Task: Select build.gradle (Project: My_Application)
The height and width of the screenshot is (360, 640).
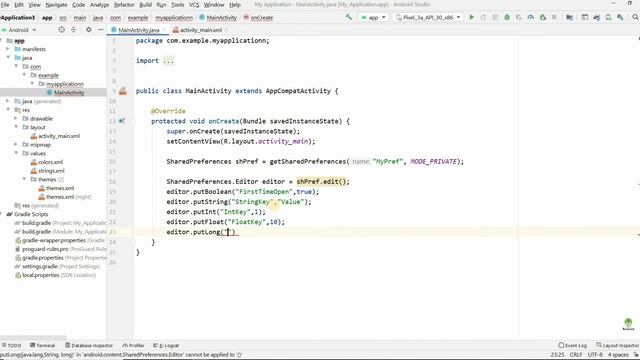Action: [60, 223]
